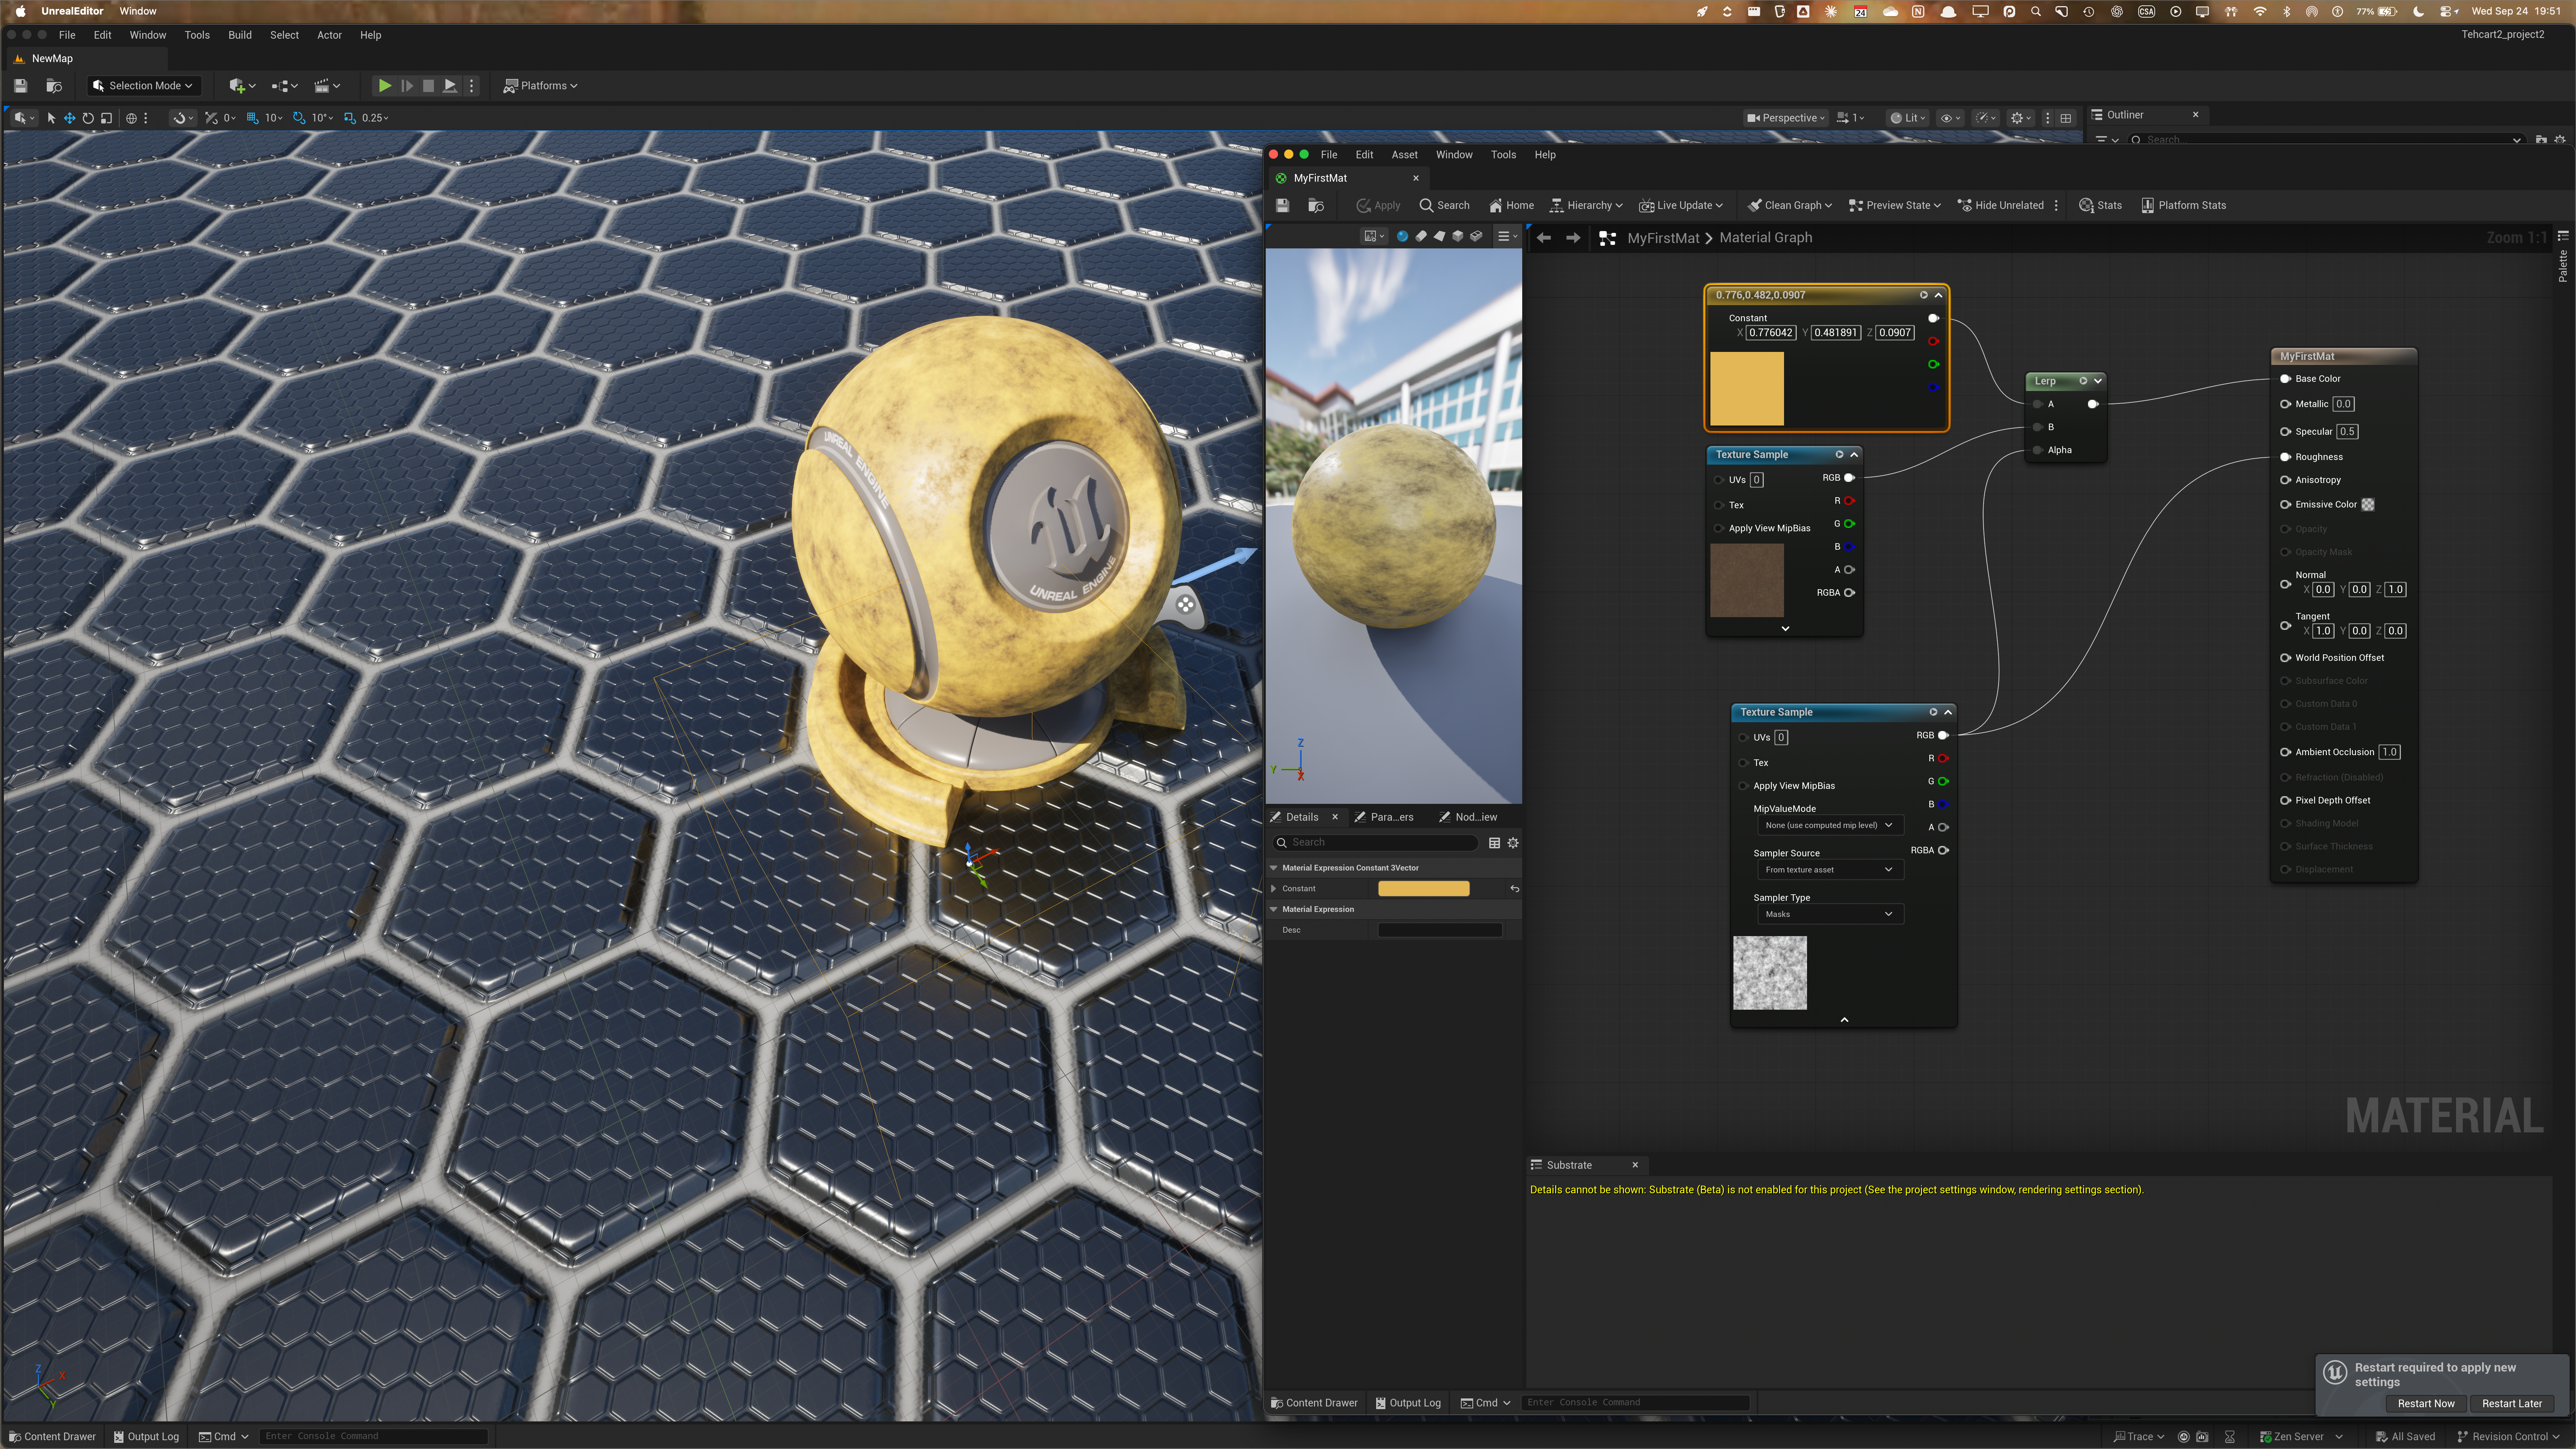
Task: Expand the Constant property row in Details
Action: coord(1274,889)
